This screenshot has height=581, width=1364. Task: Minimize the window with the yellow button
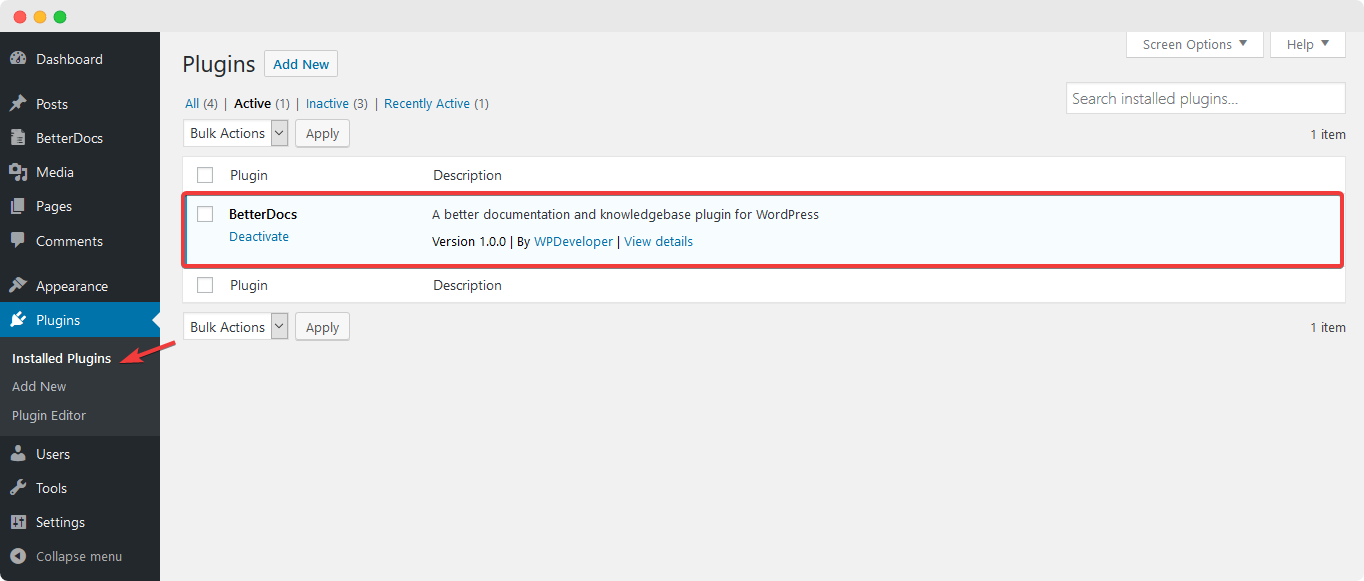(40, 17)
